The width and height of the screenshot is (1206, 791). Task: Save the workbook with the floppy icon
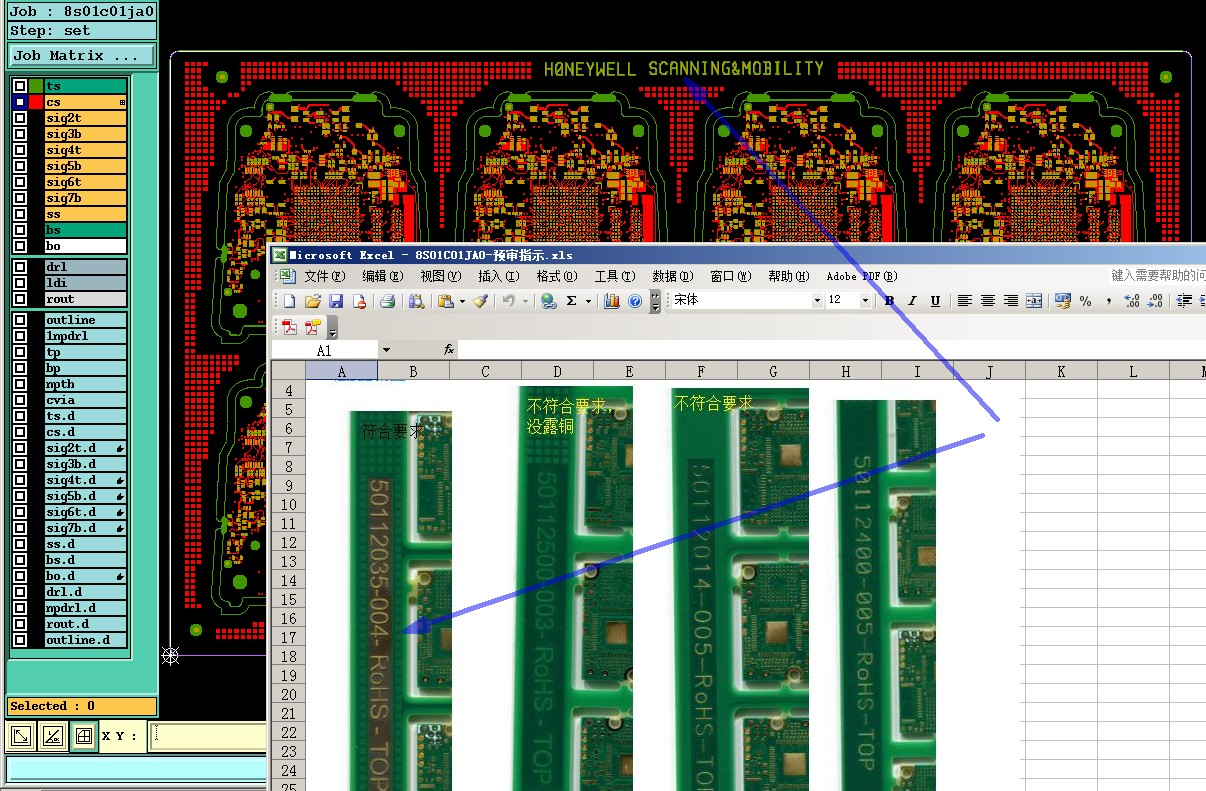pyautogui.click(x=336, y=301)
